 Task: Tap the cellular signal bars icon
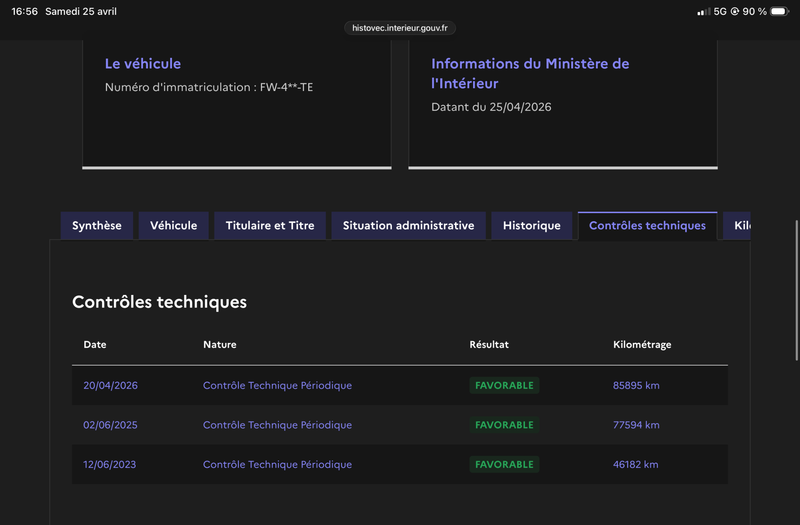click(x=703, y=11)
